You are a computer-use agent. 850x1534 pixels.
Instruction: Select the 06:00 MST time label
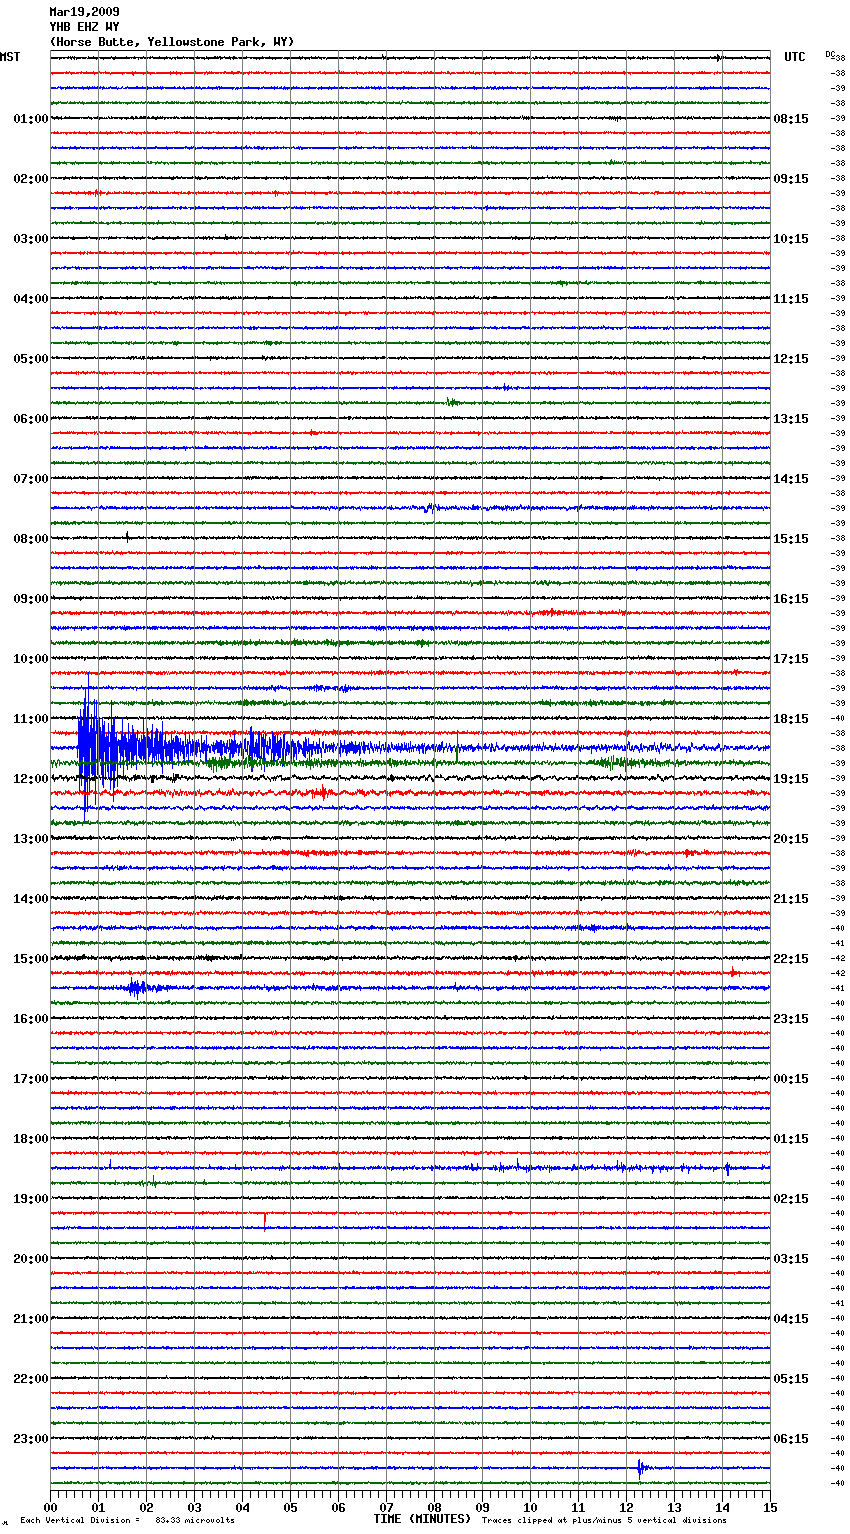(30, 419)
